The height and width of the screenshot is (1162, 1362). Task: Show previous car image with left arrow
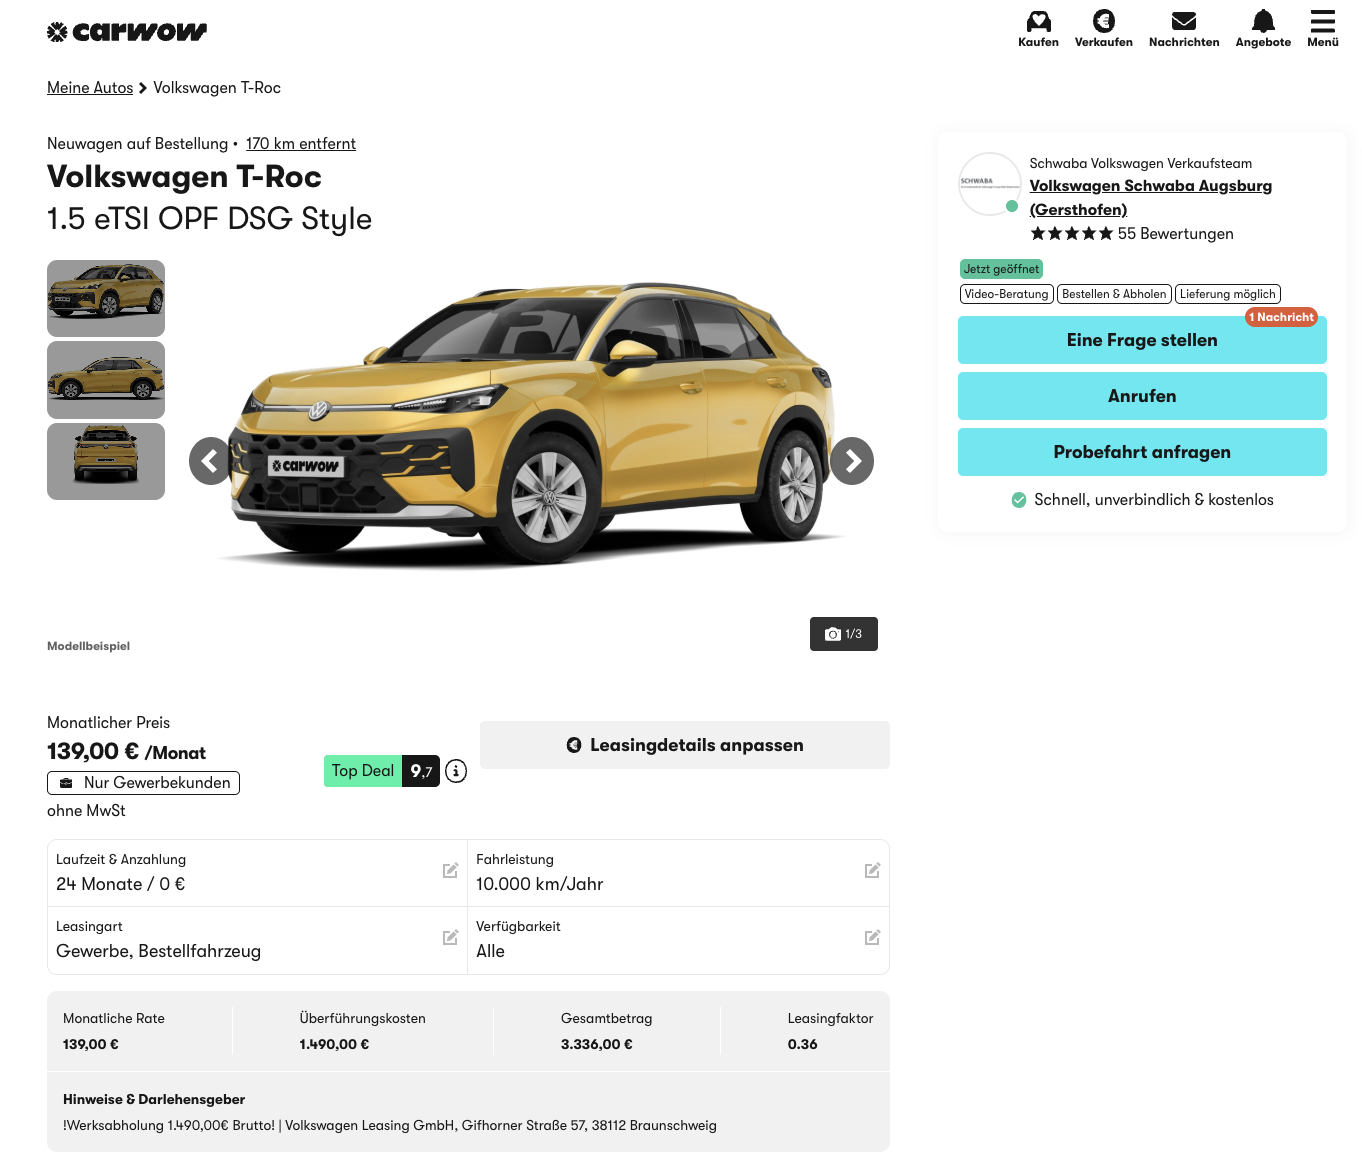coord(210,461)
